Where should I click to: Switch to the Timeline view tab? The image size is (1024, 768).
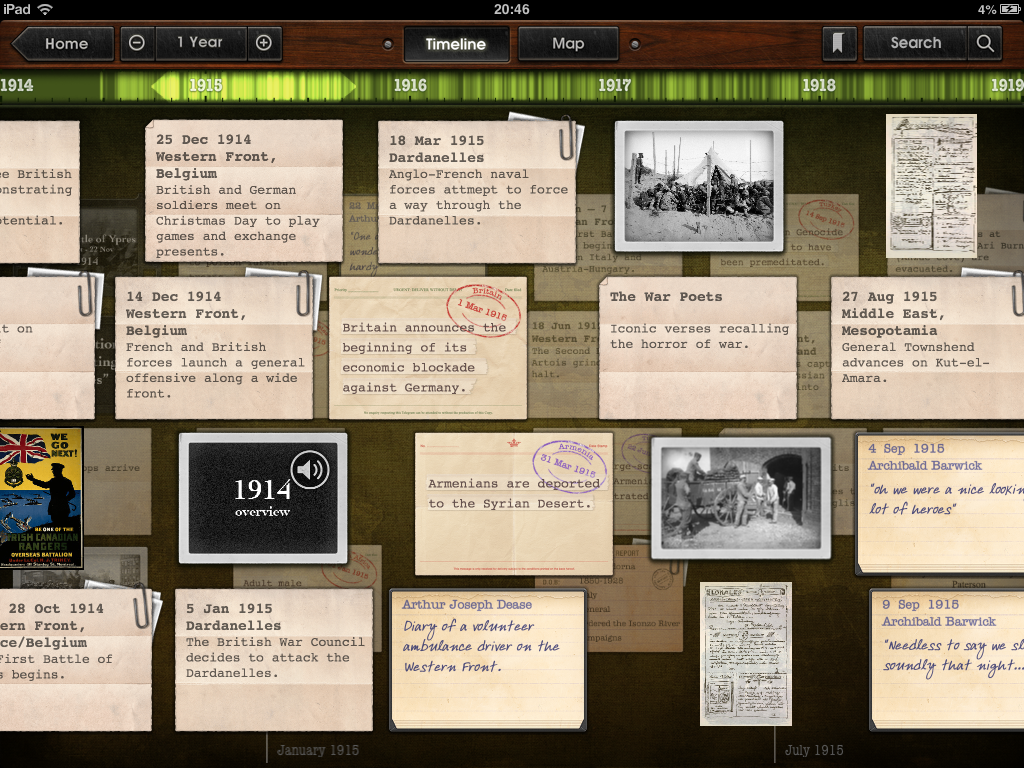455,44
